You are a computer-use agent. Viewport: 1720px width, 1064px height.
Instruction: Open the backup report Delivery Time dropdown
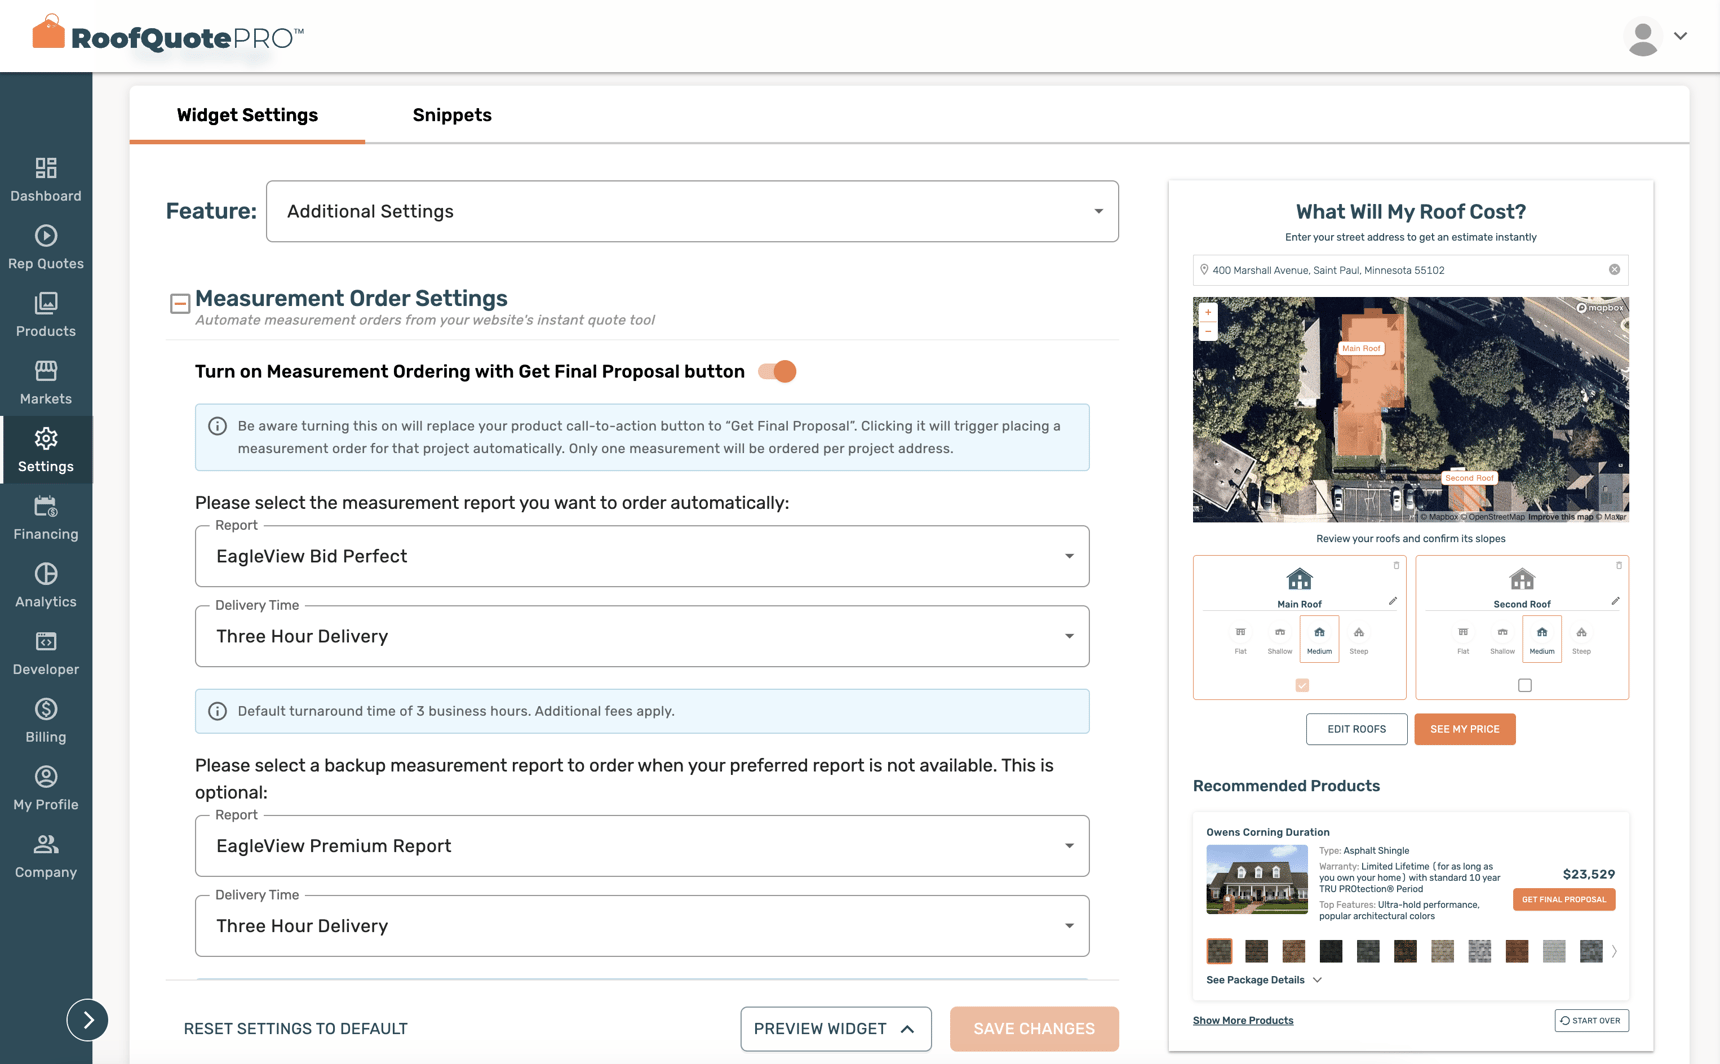pyautogui.click(x=642, y=926)
